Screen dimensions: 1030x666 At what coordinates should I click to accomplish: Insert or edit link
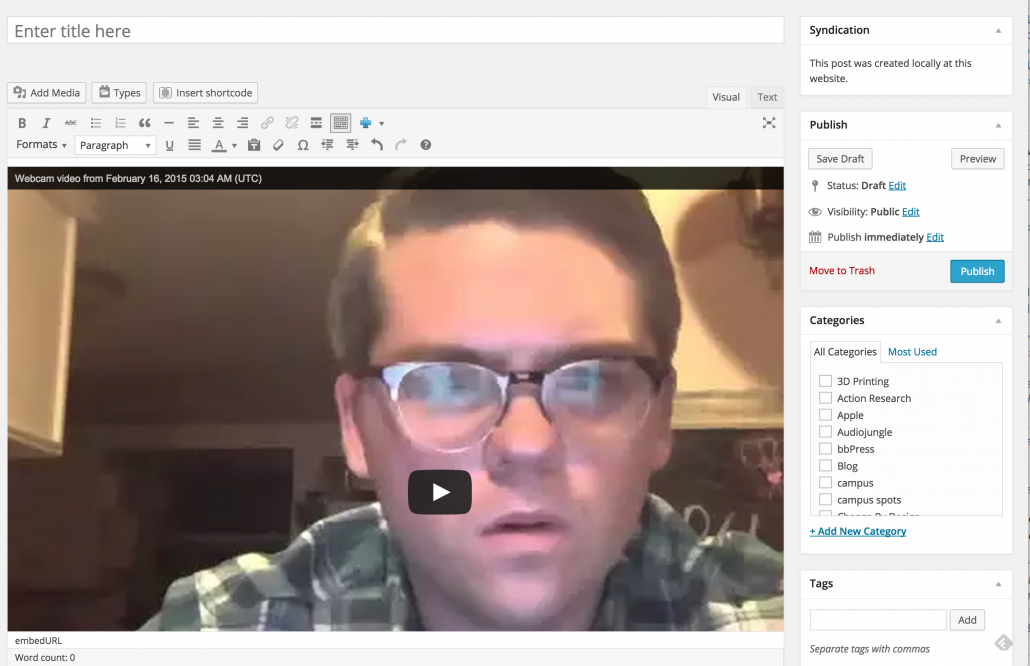tap(267, 123)
